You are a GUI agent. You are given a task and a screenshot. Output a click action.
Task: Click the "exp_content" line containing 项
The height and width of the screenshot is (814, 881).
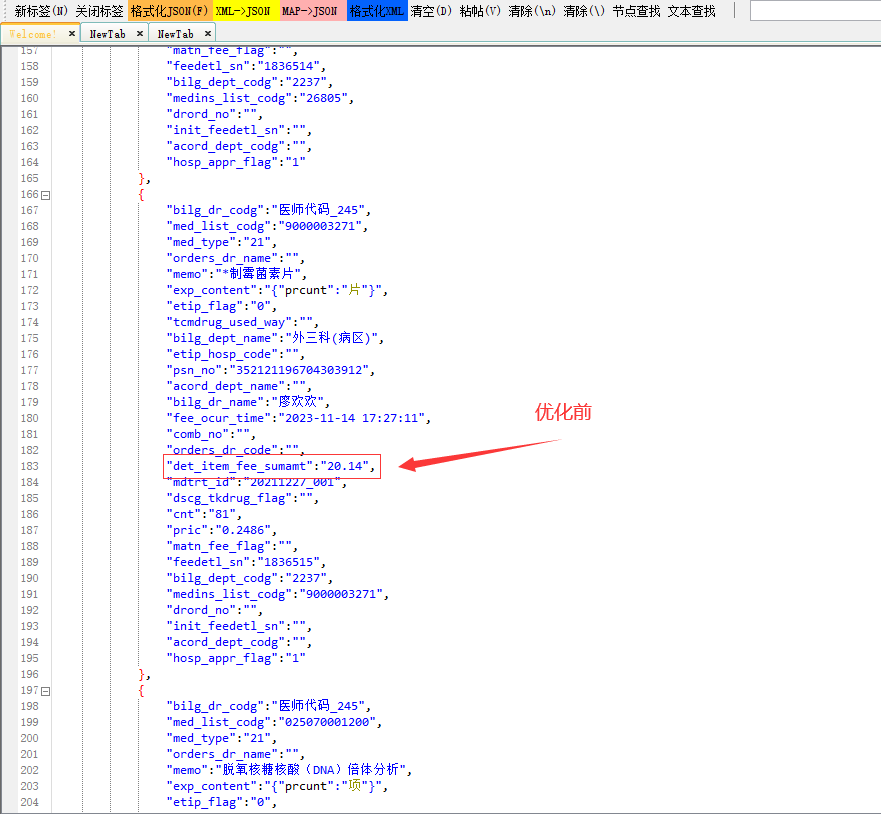pyautogui.click(x=277, y=786)
